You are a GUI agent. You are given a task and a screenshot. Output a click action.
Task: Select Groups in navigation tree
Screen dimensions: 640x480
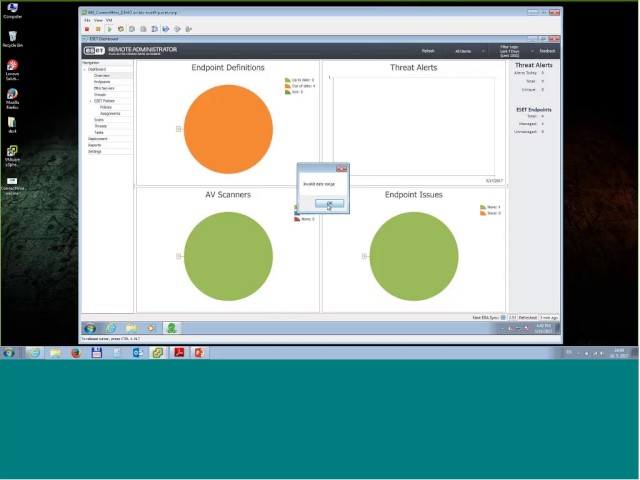tap(100, 95)
